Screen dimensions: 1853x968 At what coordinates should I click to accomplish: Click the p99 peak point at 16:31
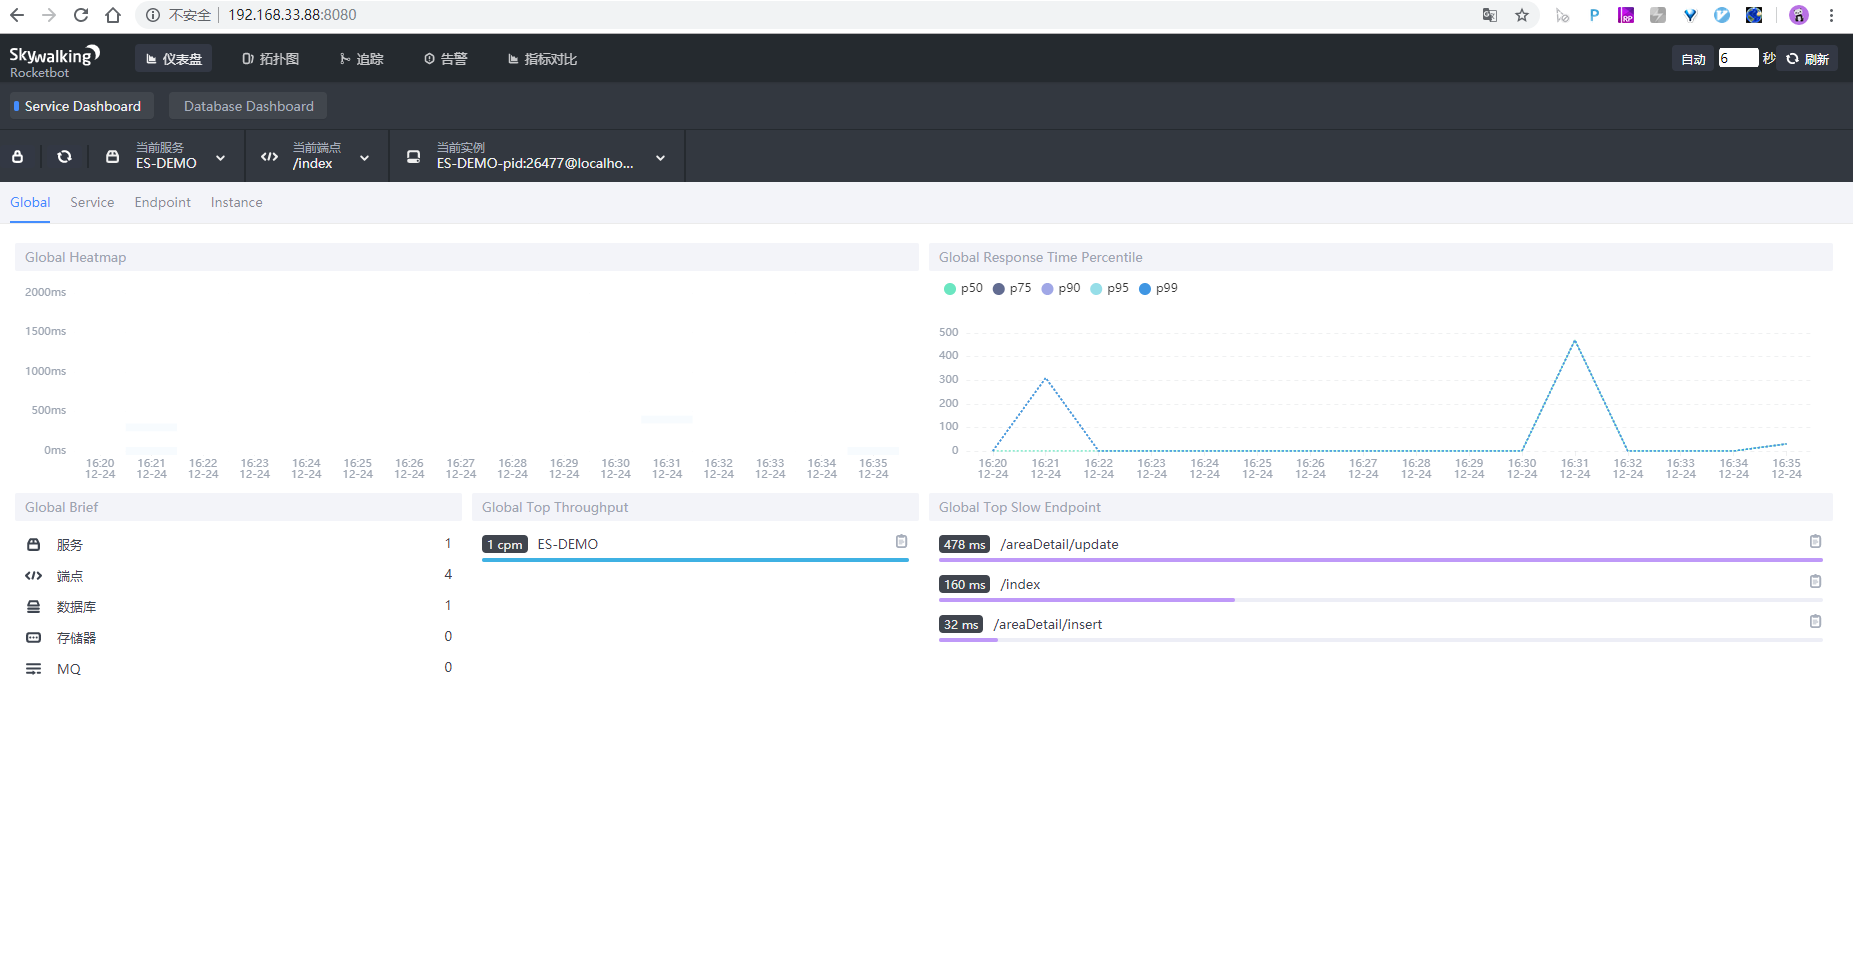[x=1575, y=341]
